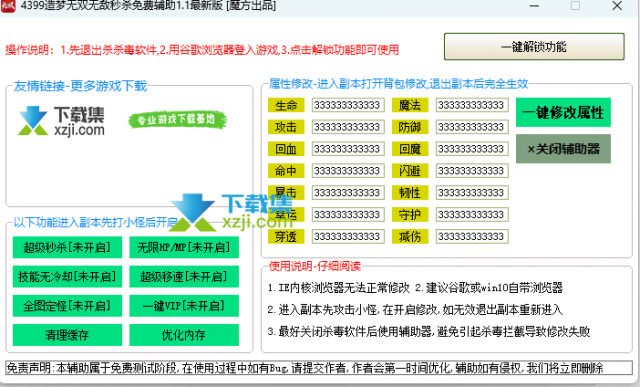This screenshot has height=387, width=640.
Task: Close the trainer window with X
Action: [x=617, y=6]
